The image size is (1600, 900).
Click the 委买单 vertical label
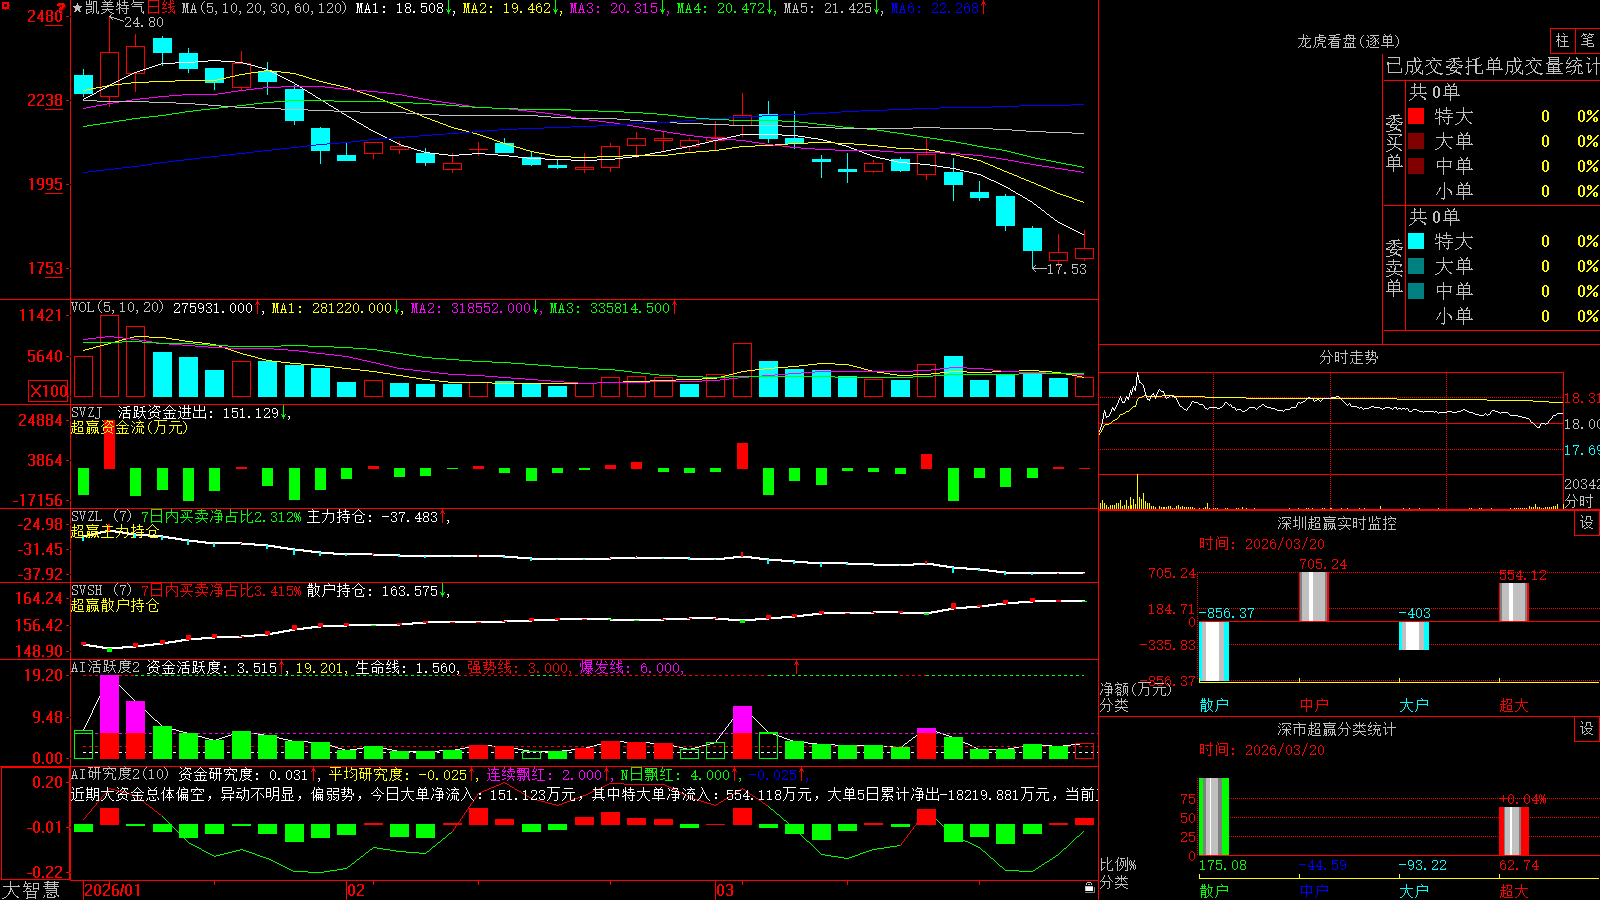pos(1394,143)
